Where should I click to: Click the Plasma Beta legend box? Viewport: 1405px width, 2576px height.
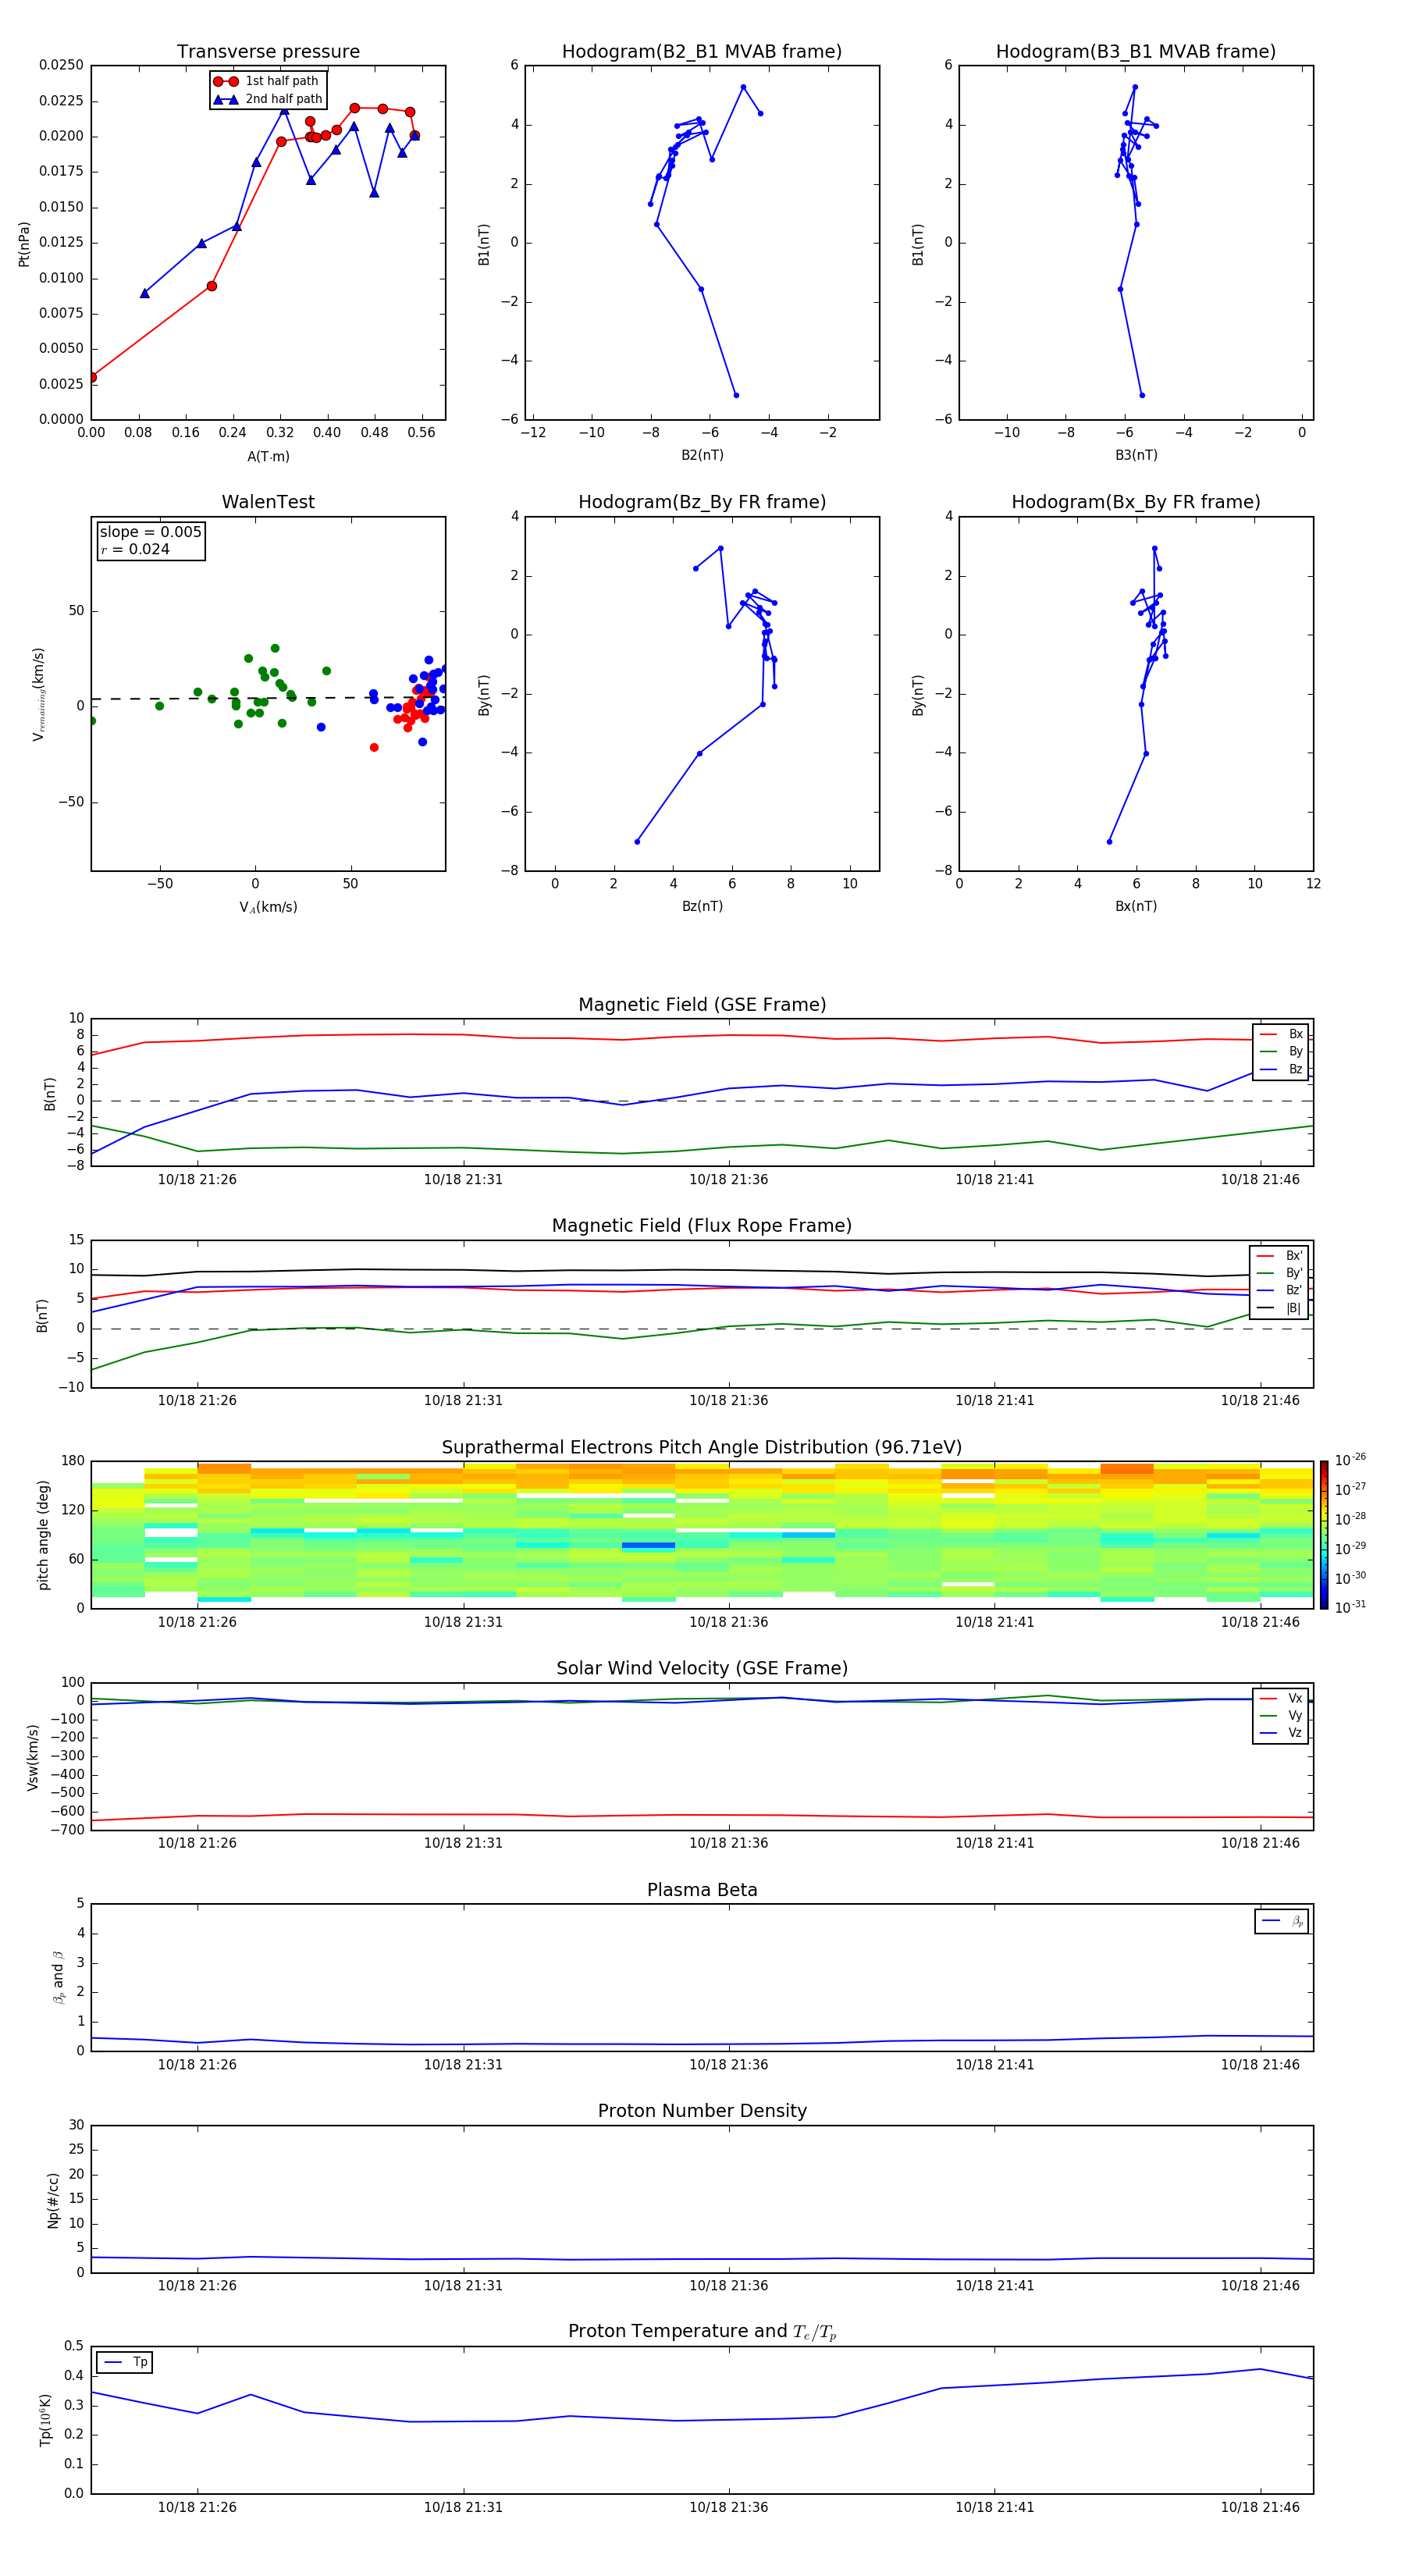1281,1921
